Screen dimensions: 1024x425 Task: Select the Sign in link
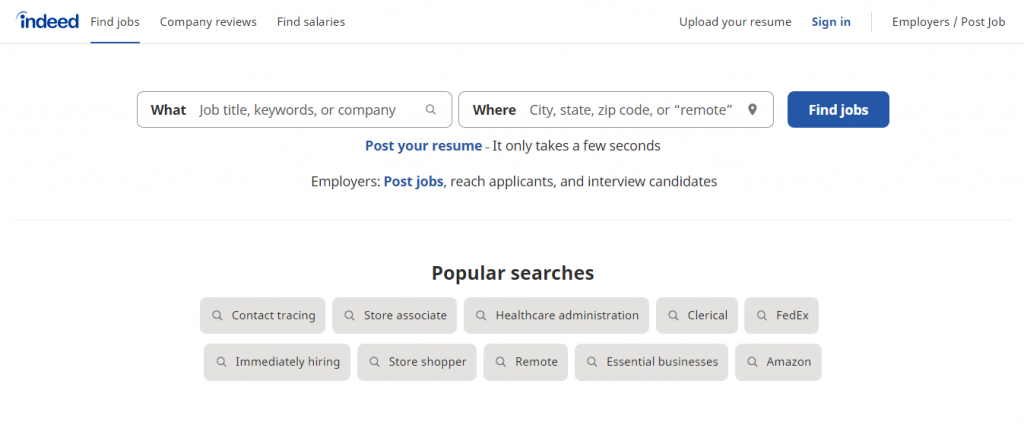tap(831, 22)
